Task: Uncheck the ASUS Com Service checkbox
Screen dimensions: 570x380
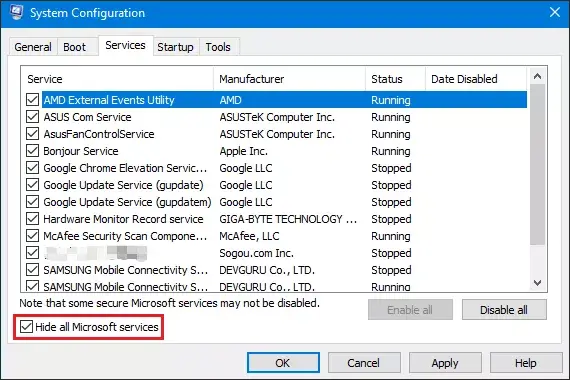Action: pos(32,117)
